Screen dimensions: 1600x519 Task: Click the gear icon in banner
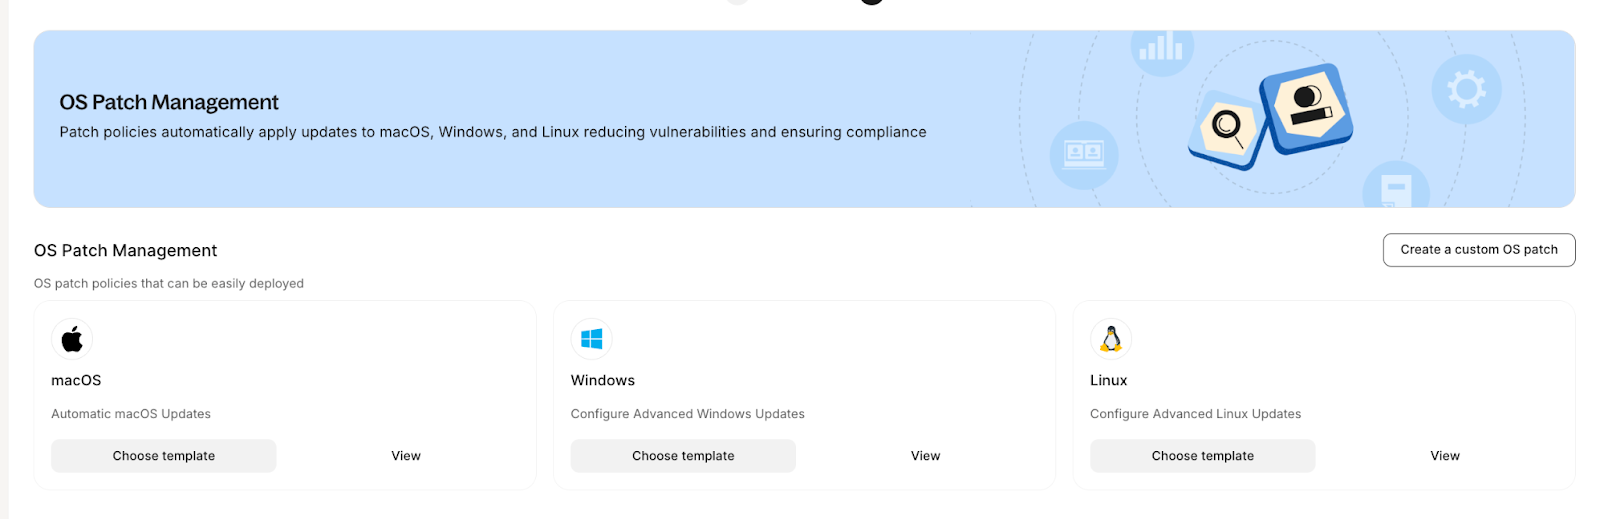tap(1466, 90)
